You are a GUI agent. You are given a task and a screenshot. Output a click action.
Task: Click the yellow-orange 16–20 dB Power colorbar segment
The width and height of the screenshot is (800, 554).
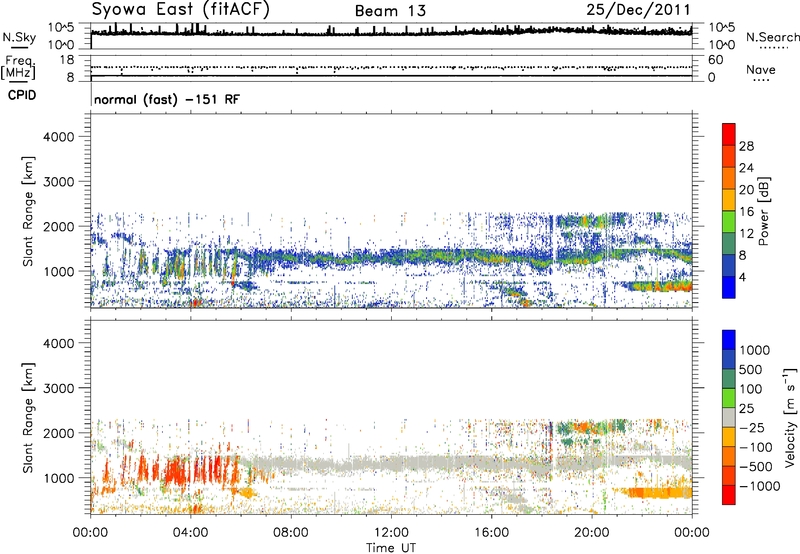click(729, 200)
